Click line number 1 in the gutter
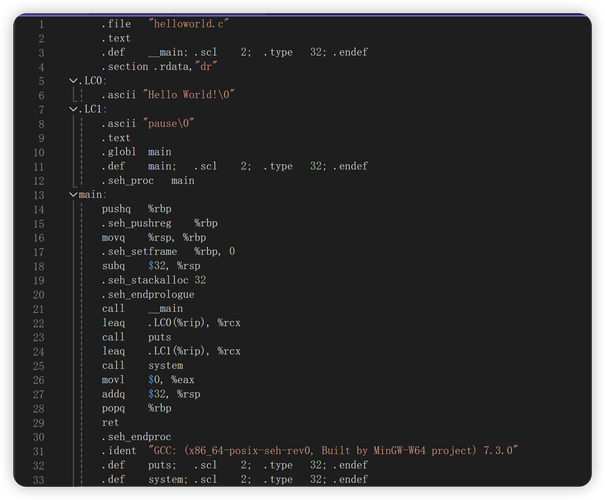This screenshot has width=605, height=500. [x=41, y=24]
